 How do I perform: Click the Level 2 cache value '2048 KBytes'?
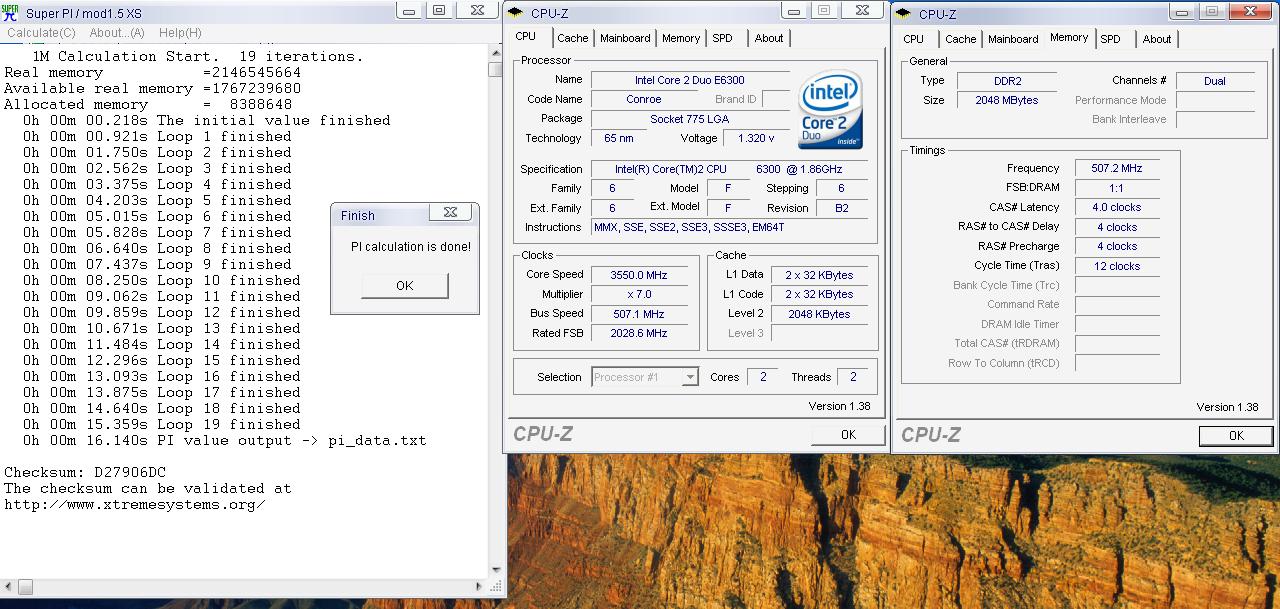coord(819,313)
